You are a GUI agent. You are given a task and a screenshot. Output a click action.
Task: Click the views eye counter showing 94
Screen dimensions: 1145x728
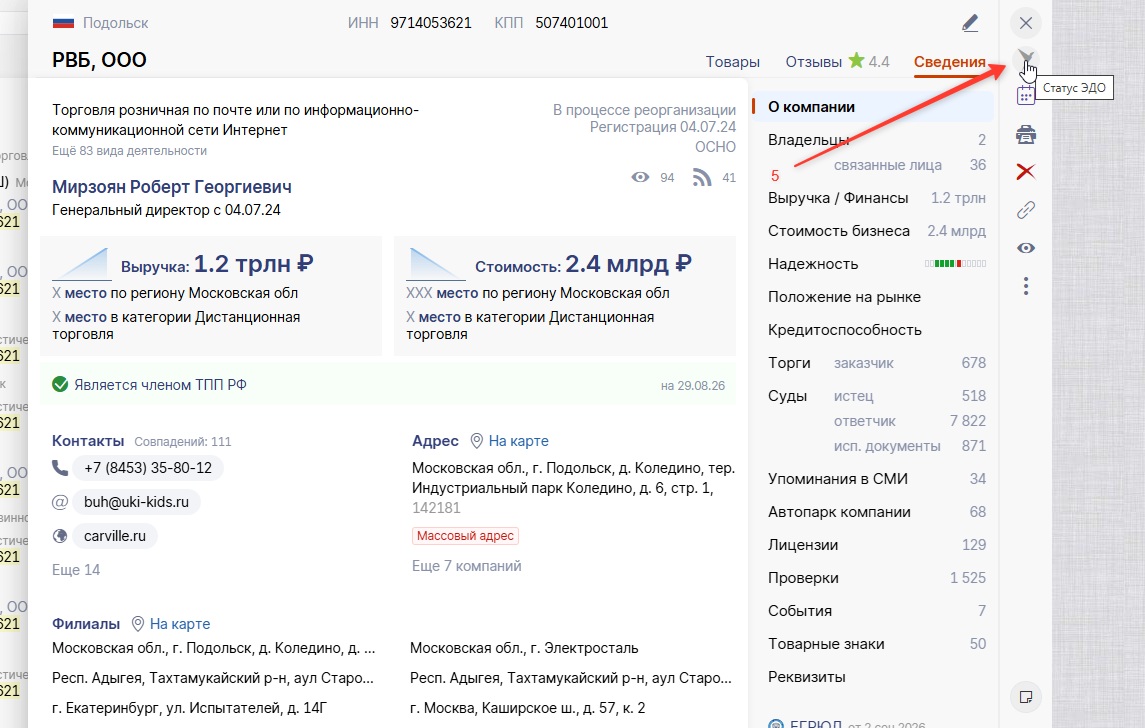(x=640, y=177)
